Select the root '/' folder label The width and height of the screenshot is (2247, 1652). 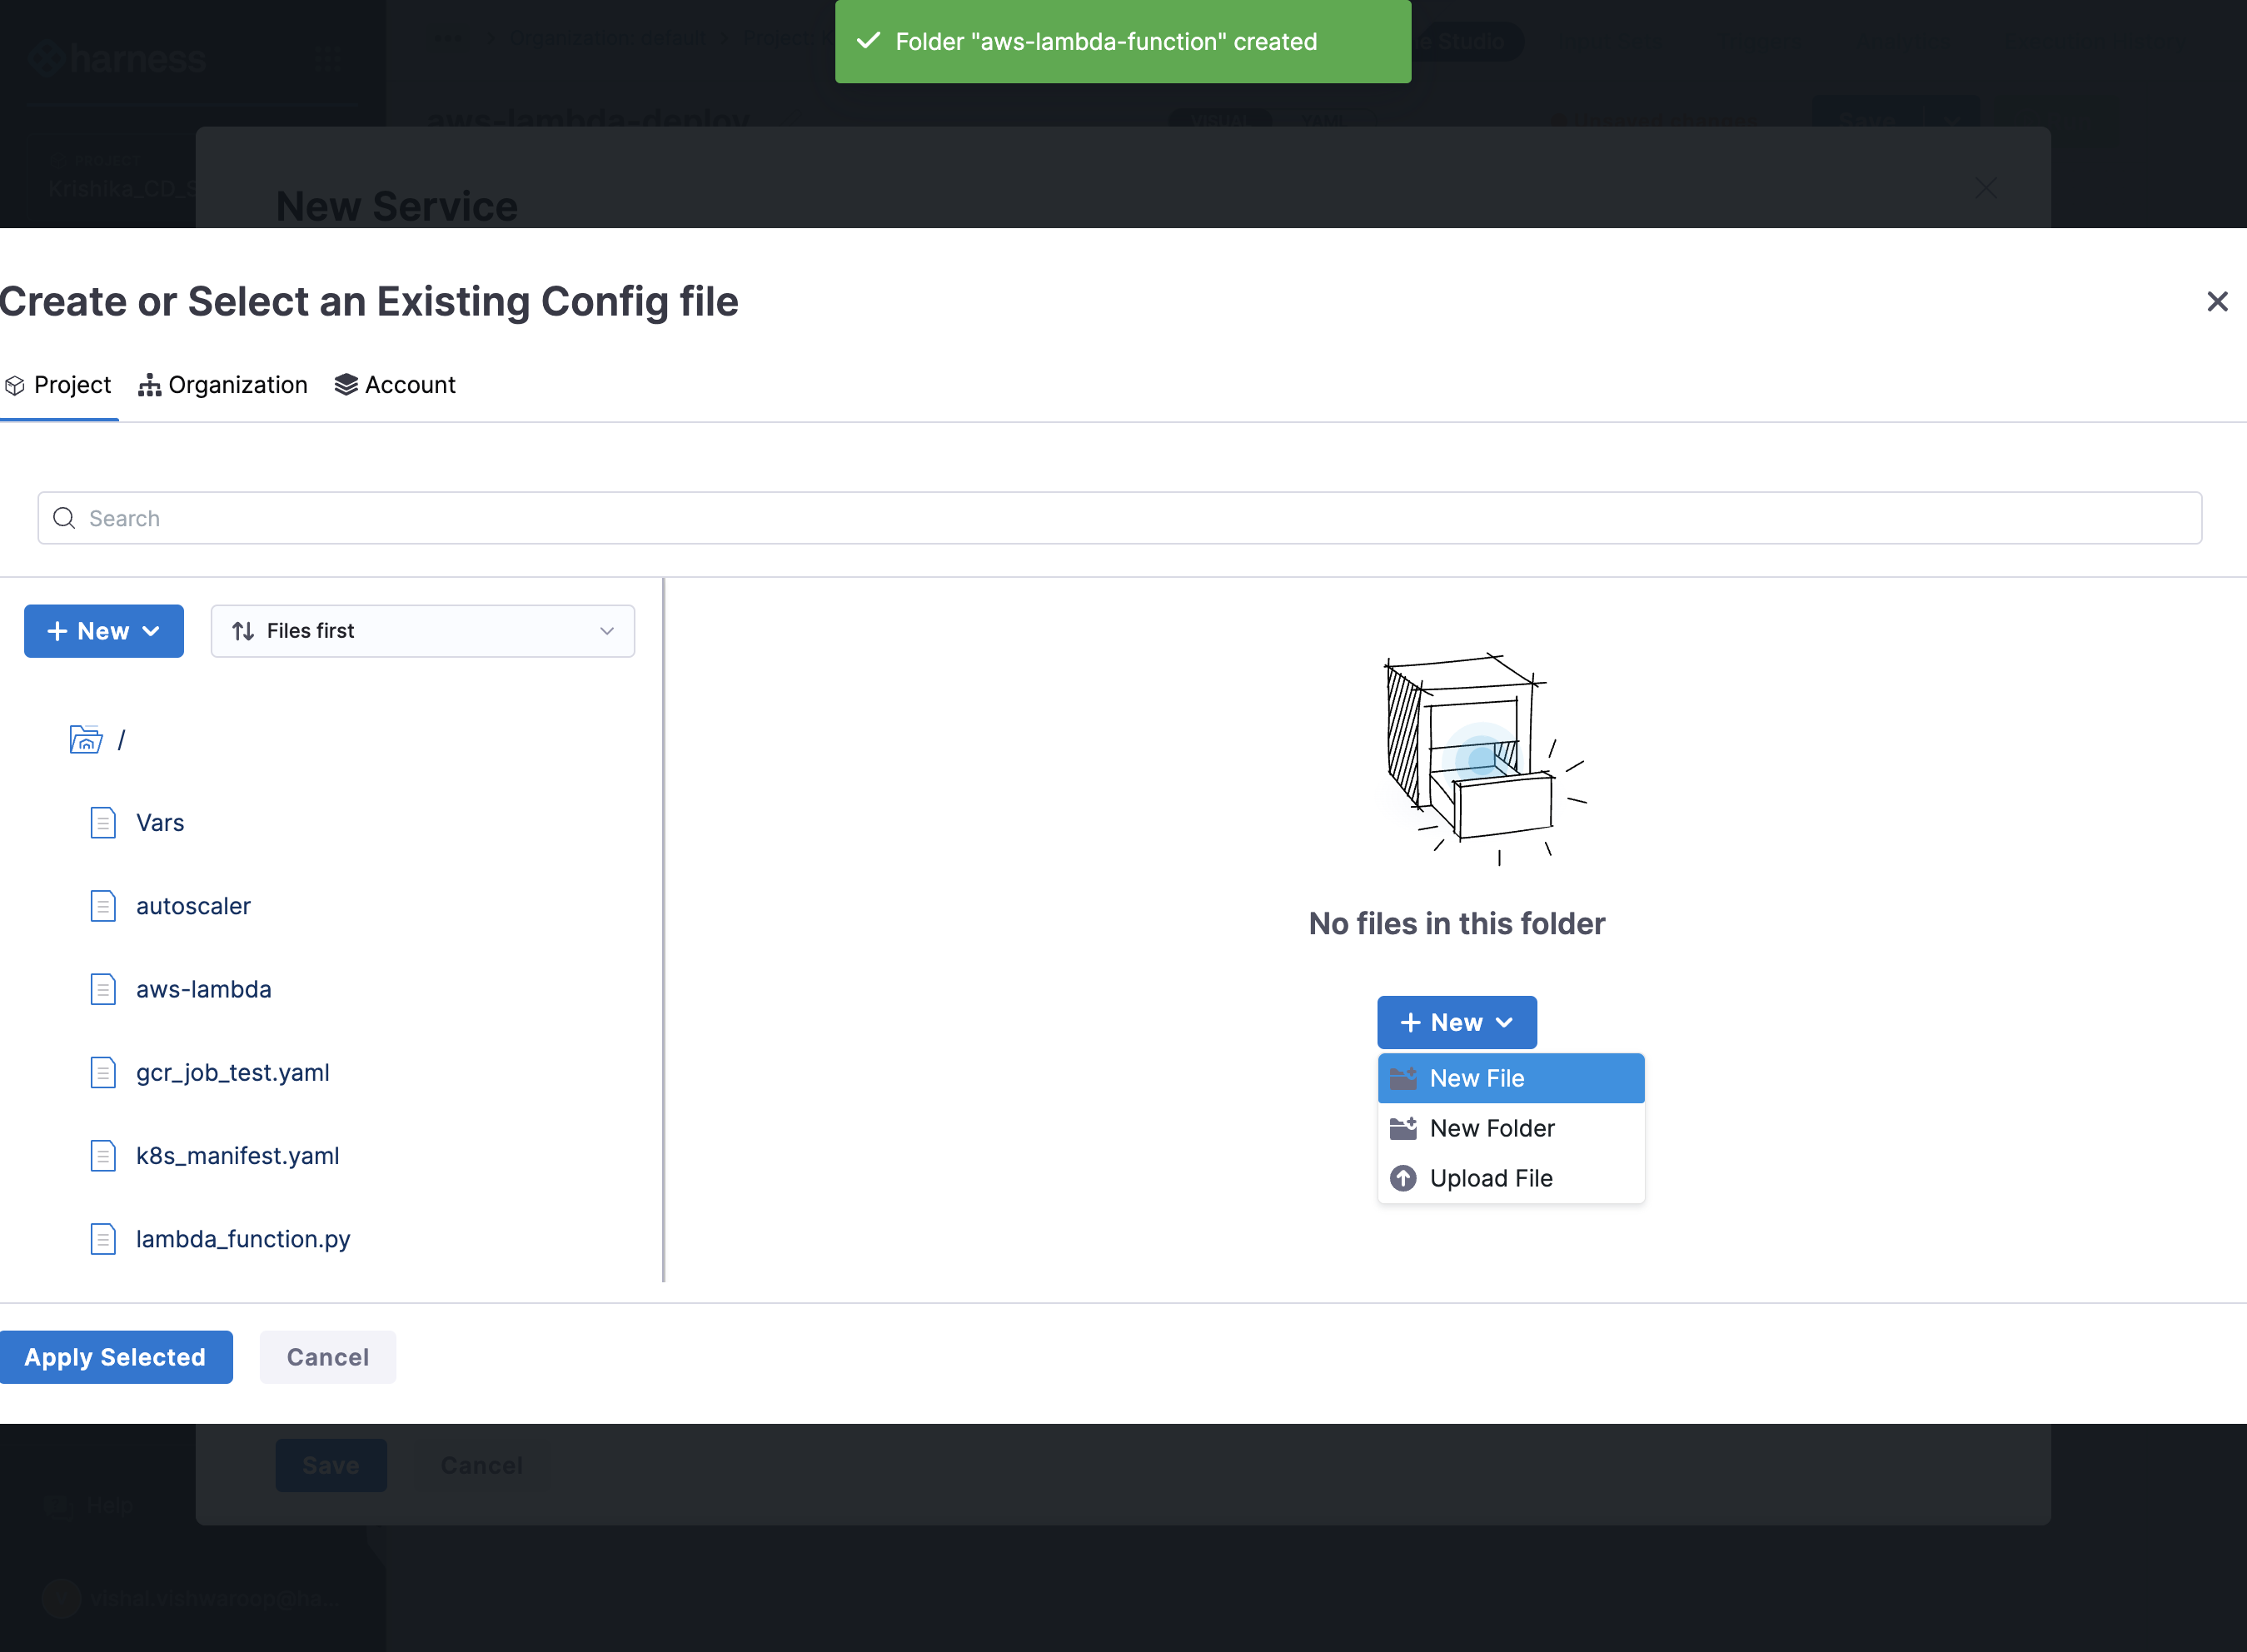pyautogui.click(x=122, y=739)
